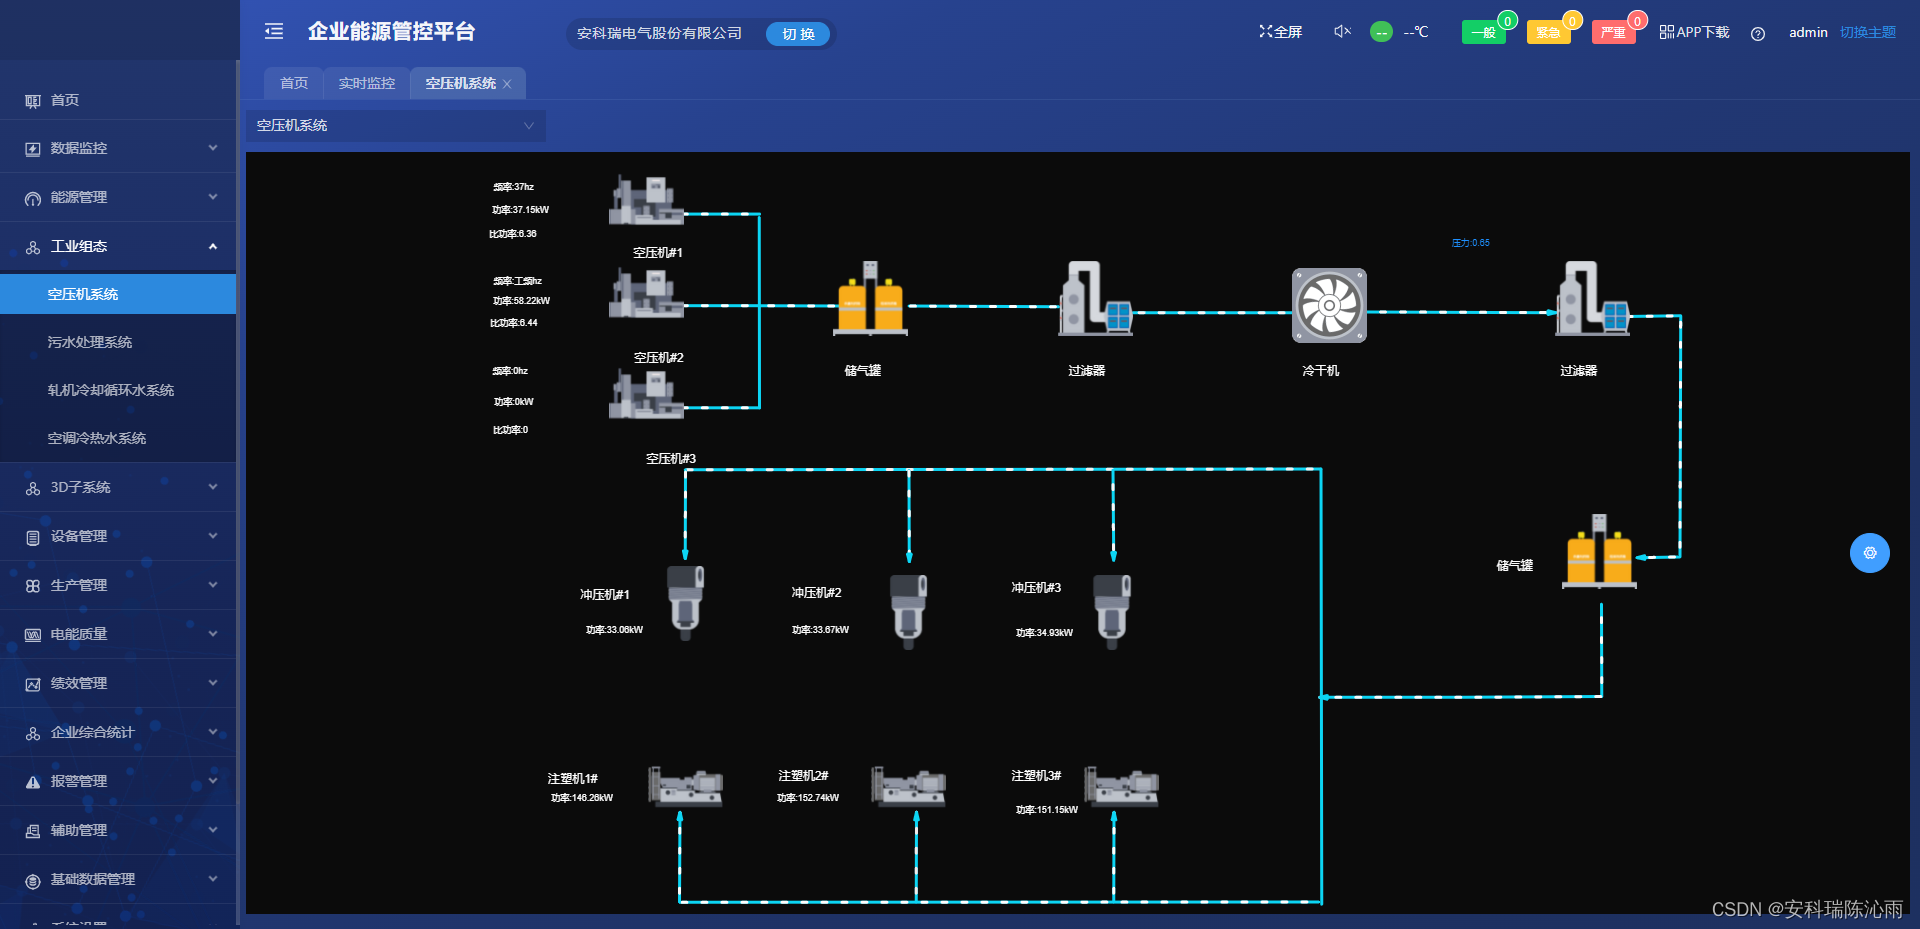Select the 冲压机#3 machine icon
The height and width of the screenshot is (929, 1920).
[1112, 611]
